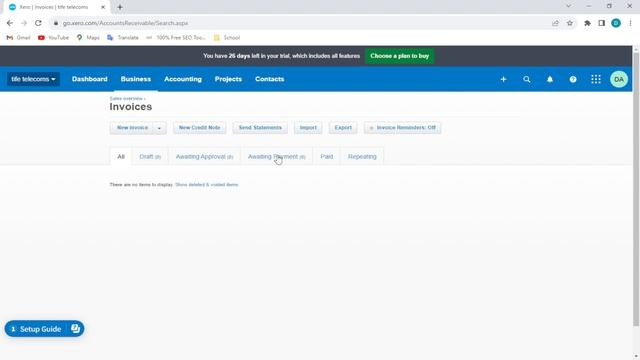Viewport: 640px width, 360px height.
Task: Open a new browser tab
Action: (x=120, y=7)
